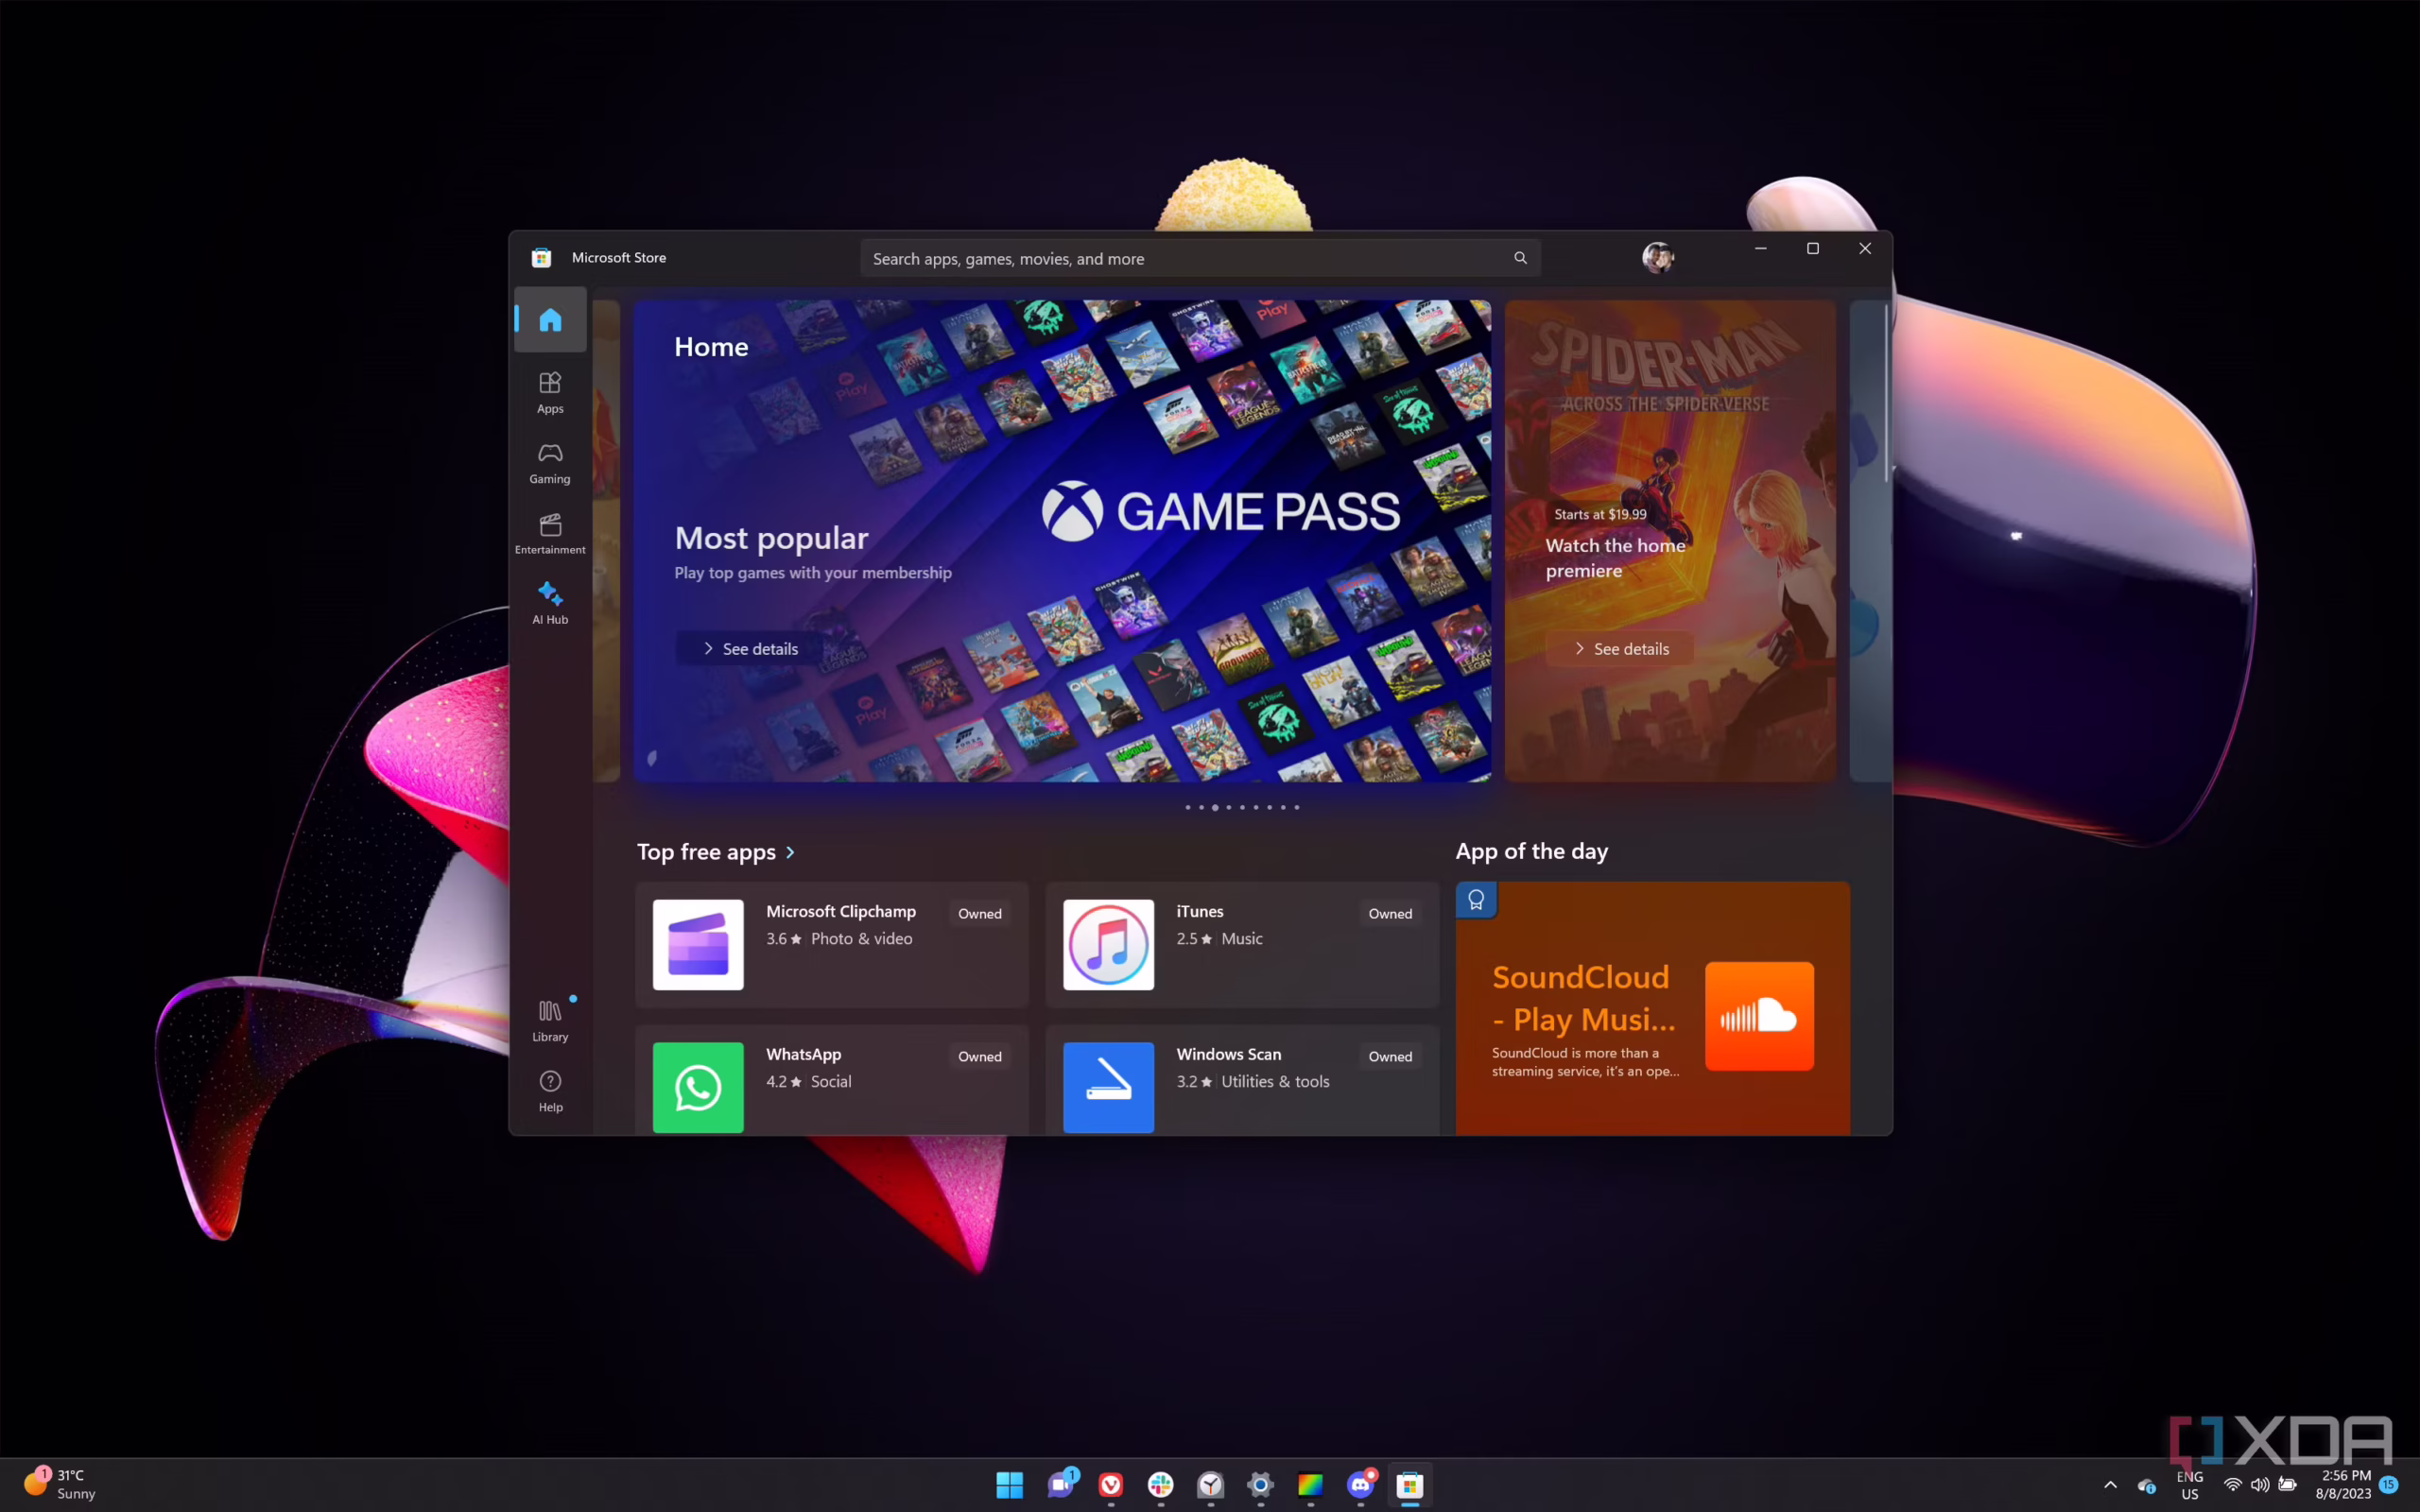Open your Library from the sidebar
The image size is (2420, 1512).
[549, 1018]
